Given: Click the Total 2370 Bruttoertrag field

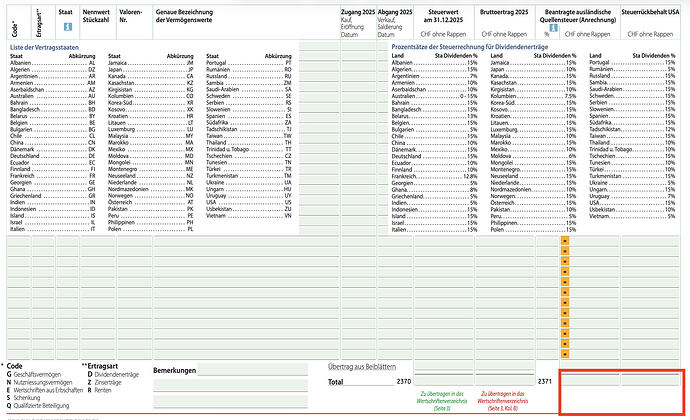Looking at the screenshot, I should 504,381.
